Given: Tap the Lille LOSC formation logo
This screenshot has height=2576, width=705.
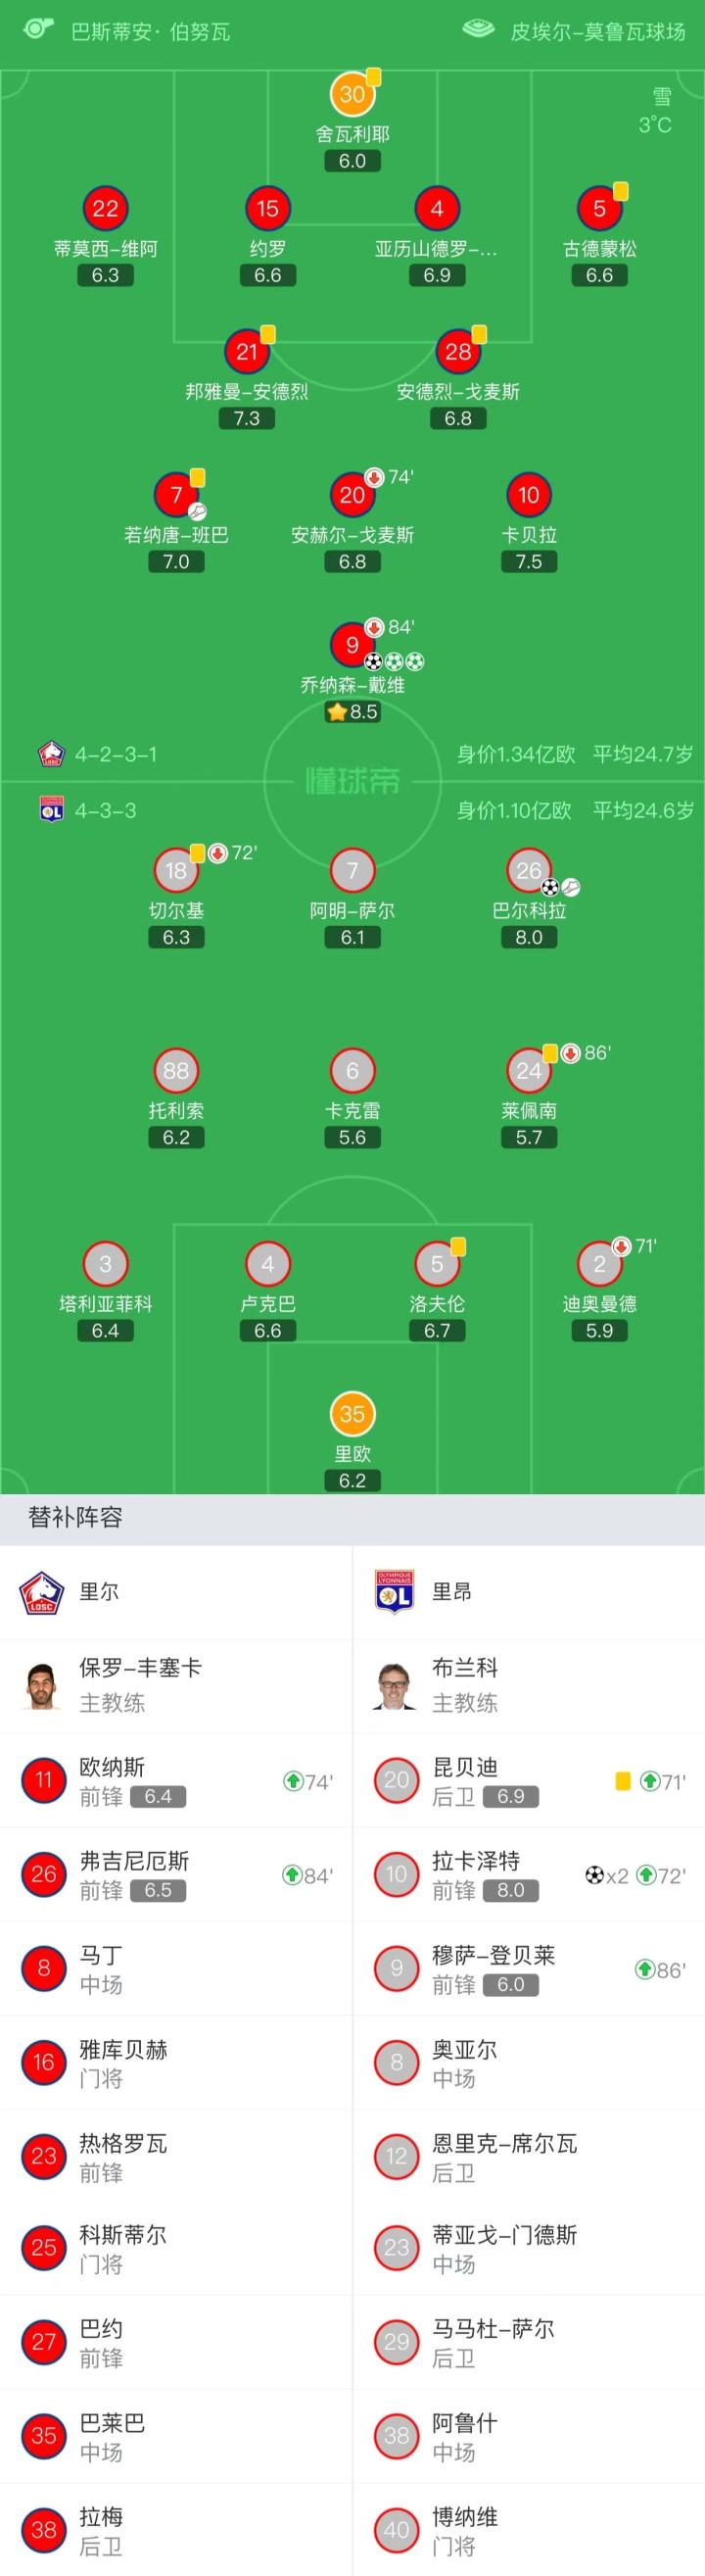Looking at the screenshot, I should (x=51, y=754).
